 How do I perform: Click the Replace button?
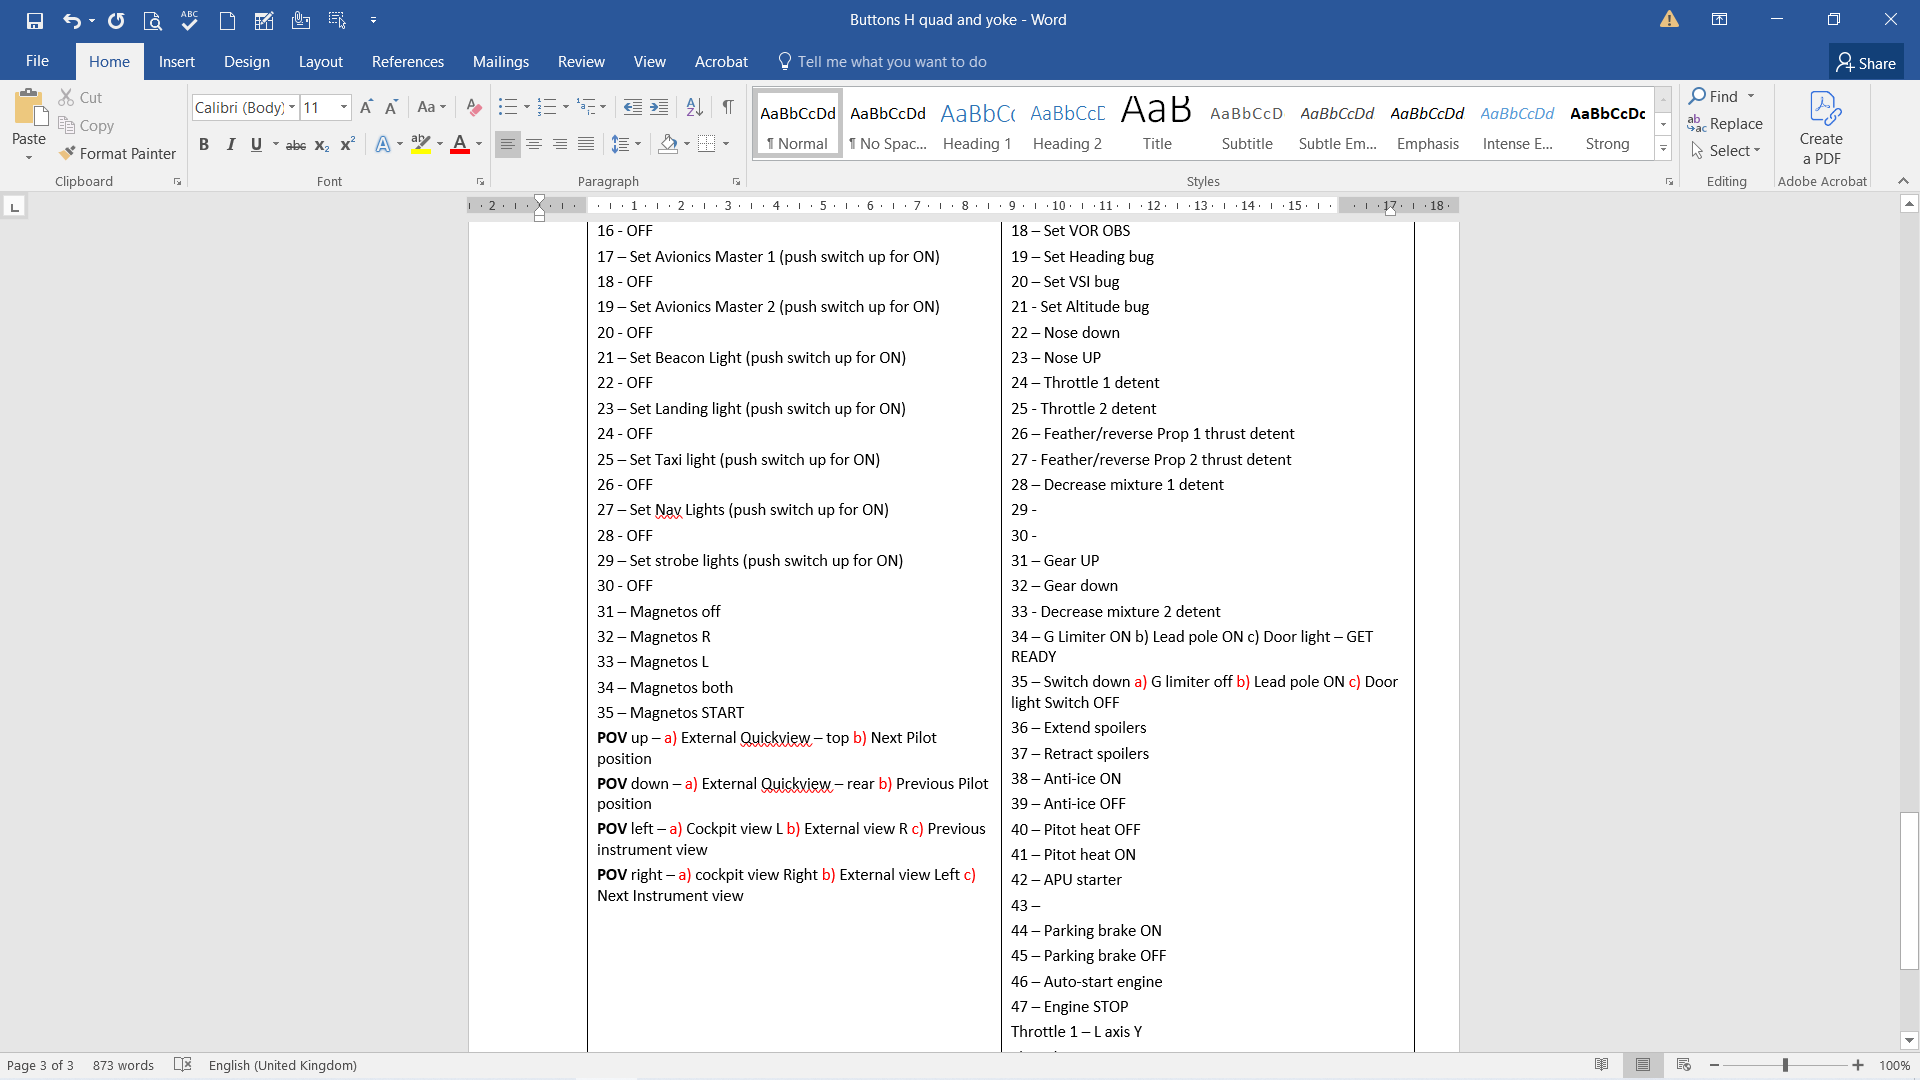tap(1726, 123)
